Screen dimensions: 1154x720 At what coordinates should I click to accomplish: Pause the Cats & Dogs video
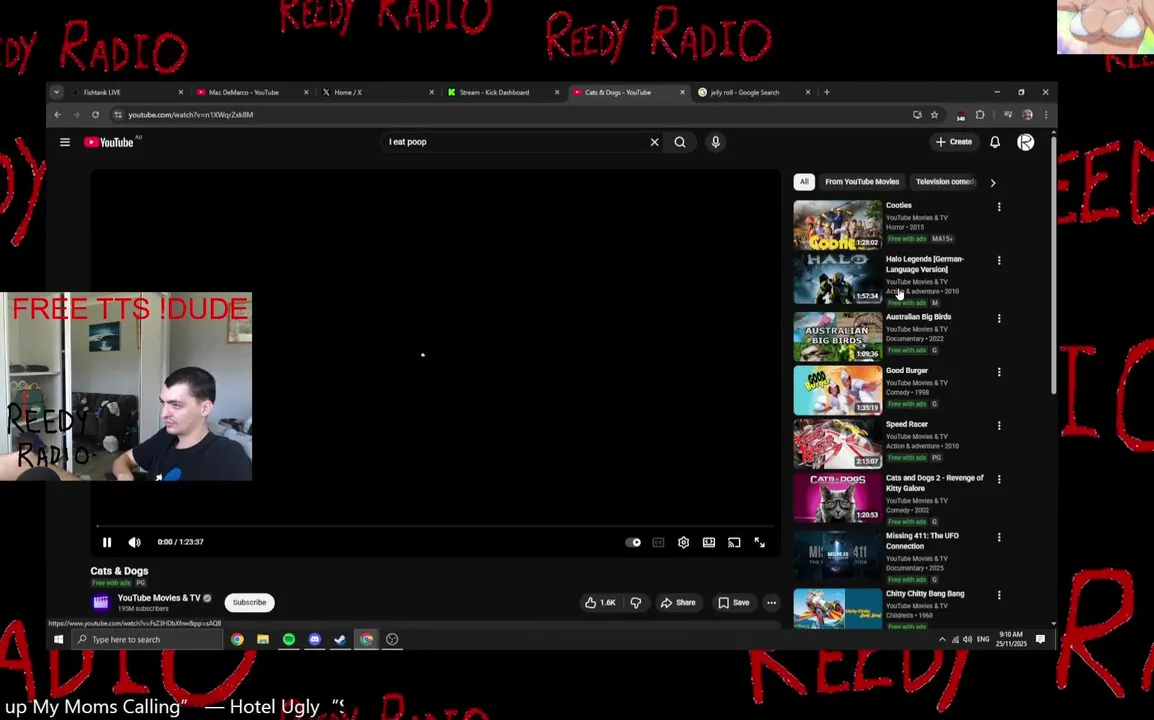coord(107,543)
